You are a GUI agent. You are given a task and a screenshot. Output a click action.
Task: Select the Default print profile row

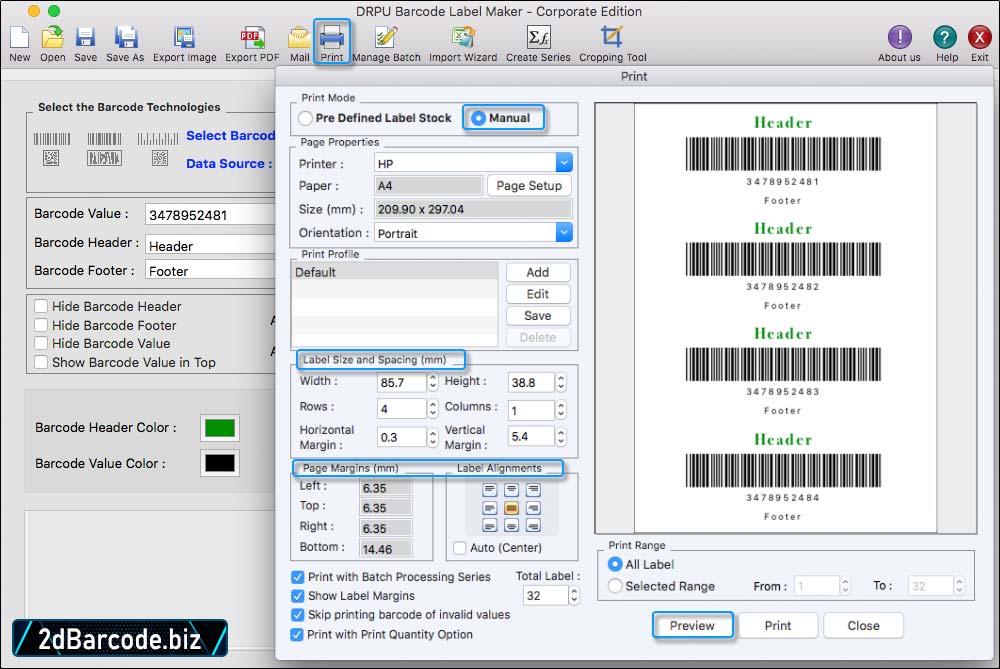(394, 272)
